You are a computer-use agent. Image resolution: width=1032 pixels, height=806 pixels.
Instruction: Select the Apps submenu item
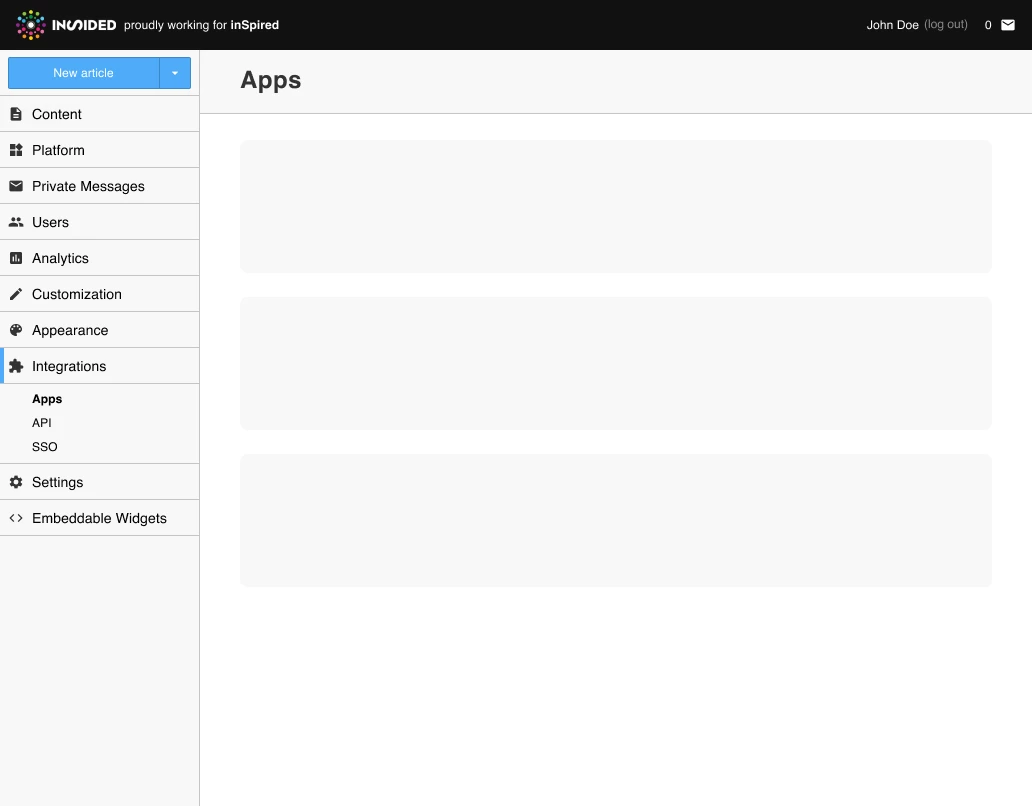coord(47,399)
